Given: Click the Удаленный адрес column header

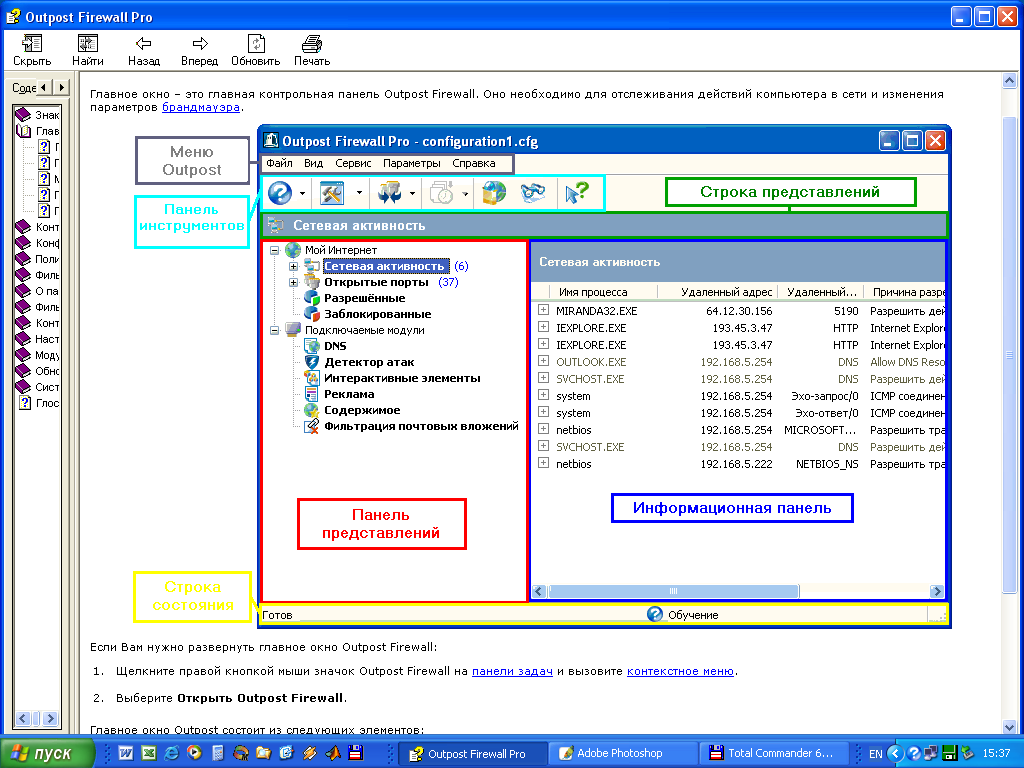Looking at the screenshot, I should pos(717,292).
